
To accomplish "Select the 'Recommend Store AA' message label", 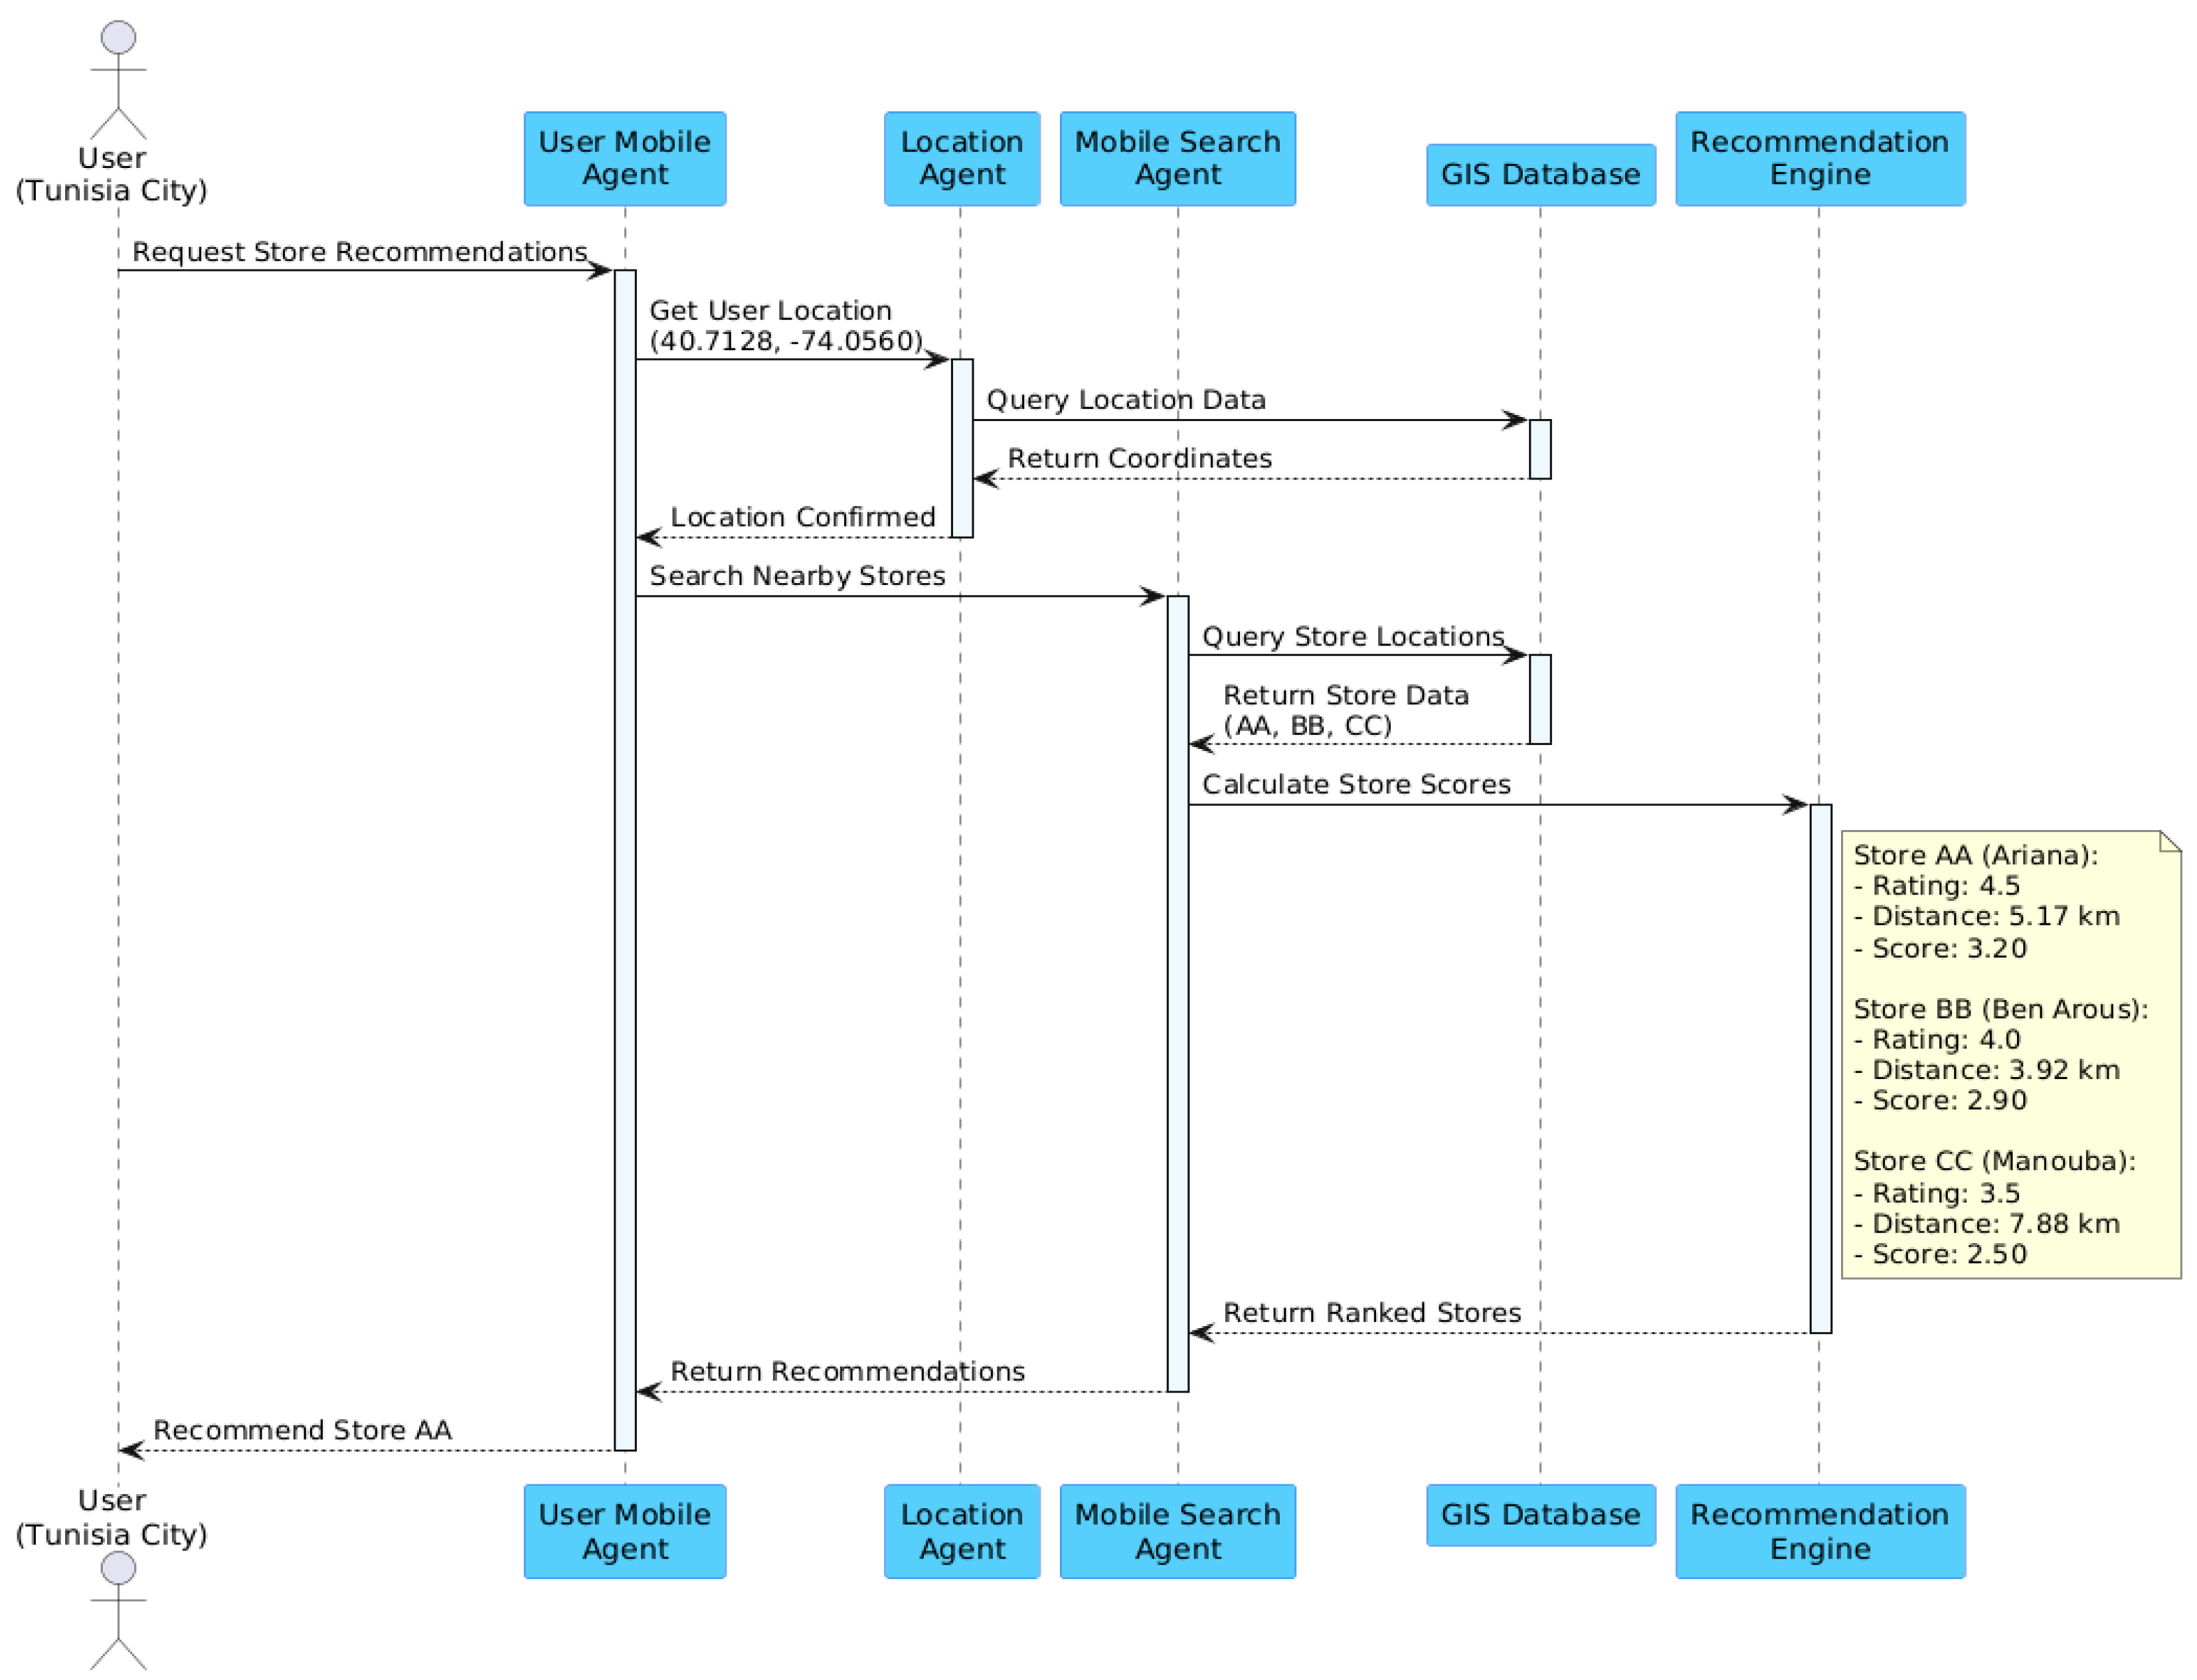I will [x=302, y=1431].
